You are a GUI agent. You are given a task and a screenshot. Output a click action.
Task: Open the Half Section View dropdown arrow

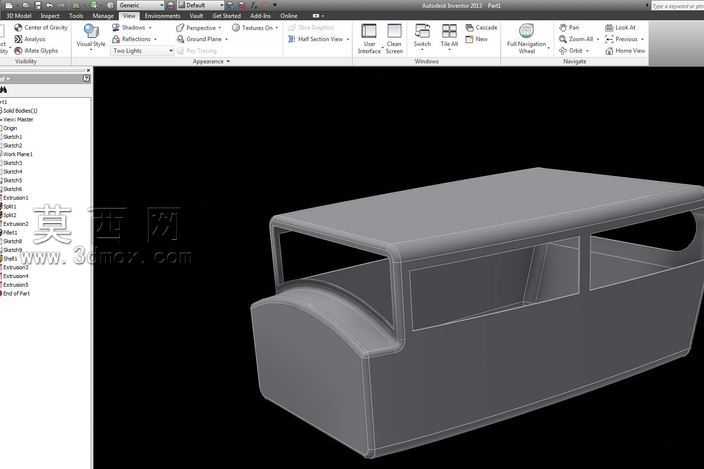(348, 39)
